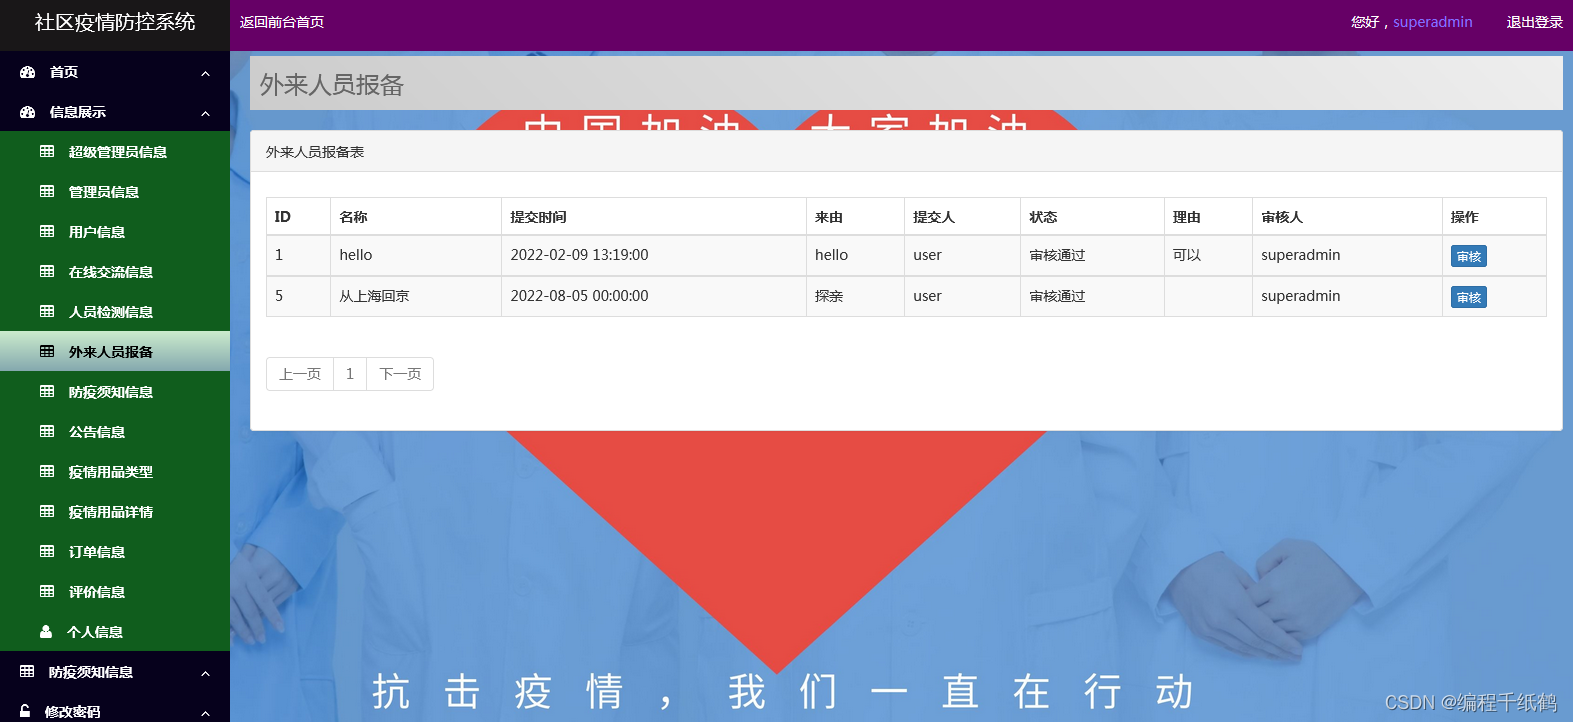Click the person icon beside 个人信息
1573x722 pixels.
point(46,632)
